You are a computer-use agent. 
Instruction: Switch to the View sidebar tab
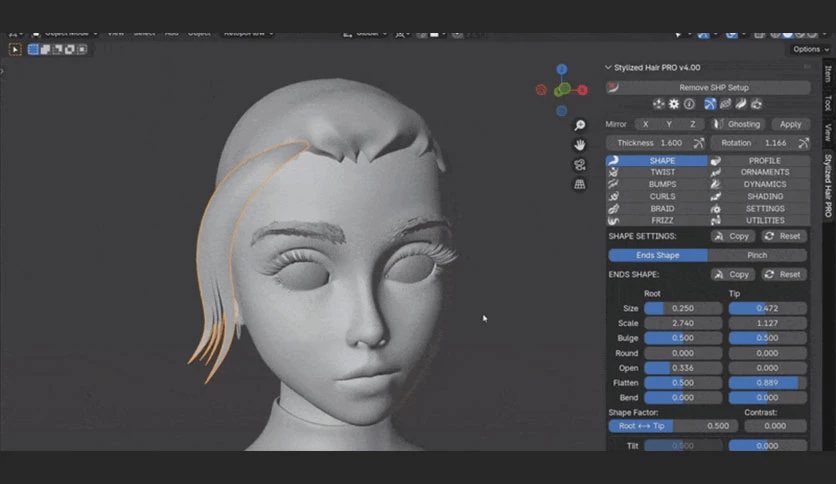(828, 132)
